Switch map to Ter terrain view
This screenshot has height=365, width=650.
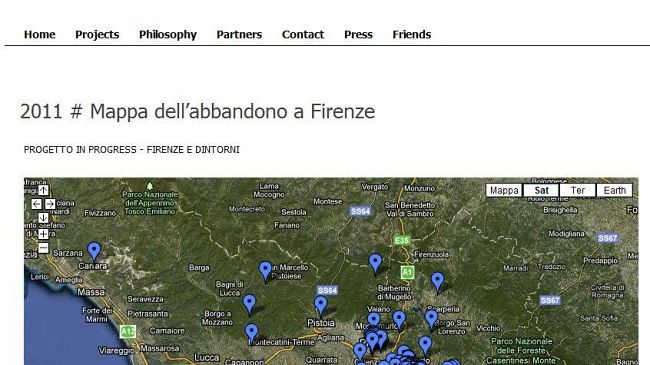pos(577,190)
